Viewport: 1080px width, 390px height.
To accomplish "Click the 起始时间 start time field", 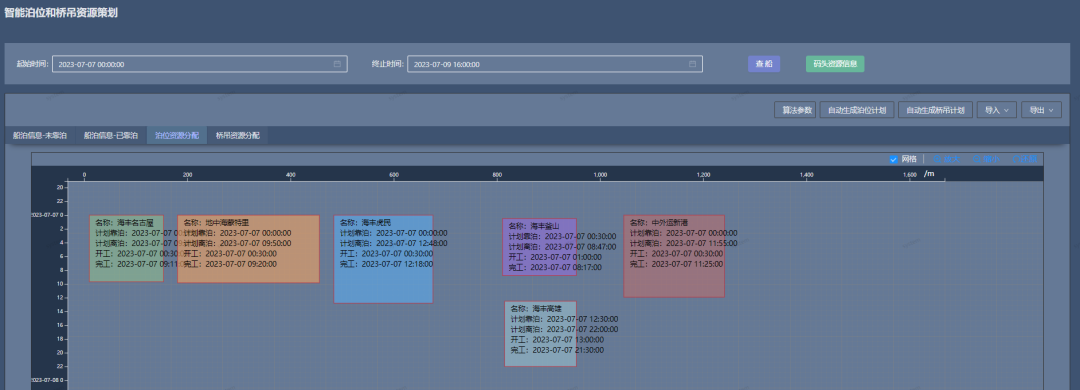I will point(200,64).
